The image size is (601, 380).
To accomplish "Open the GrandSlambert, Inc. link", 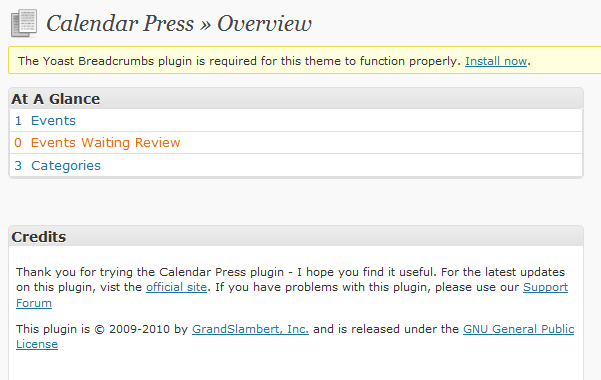I will [x=250, y=329].
